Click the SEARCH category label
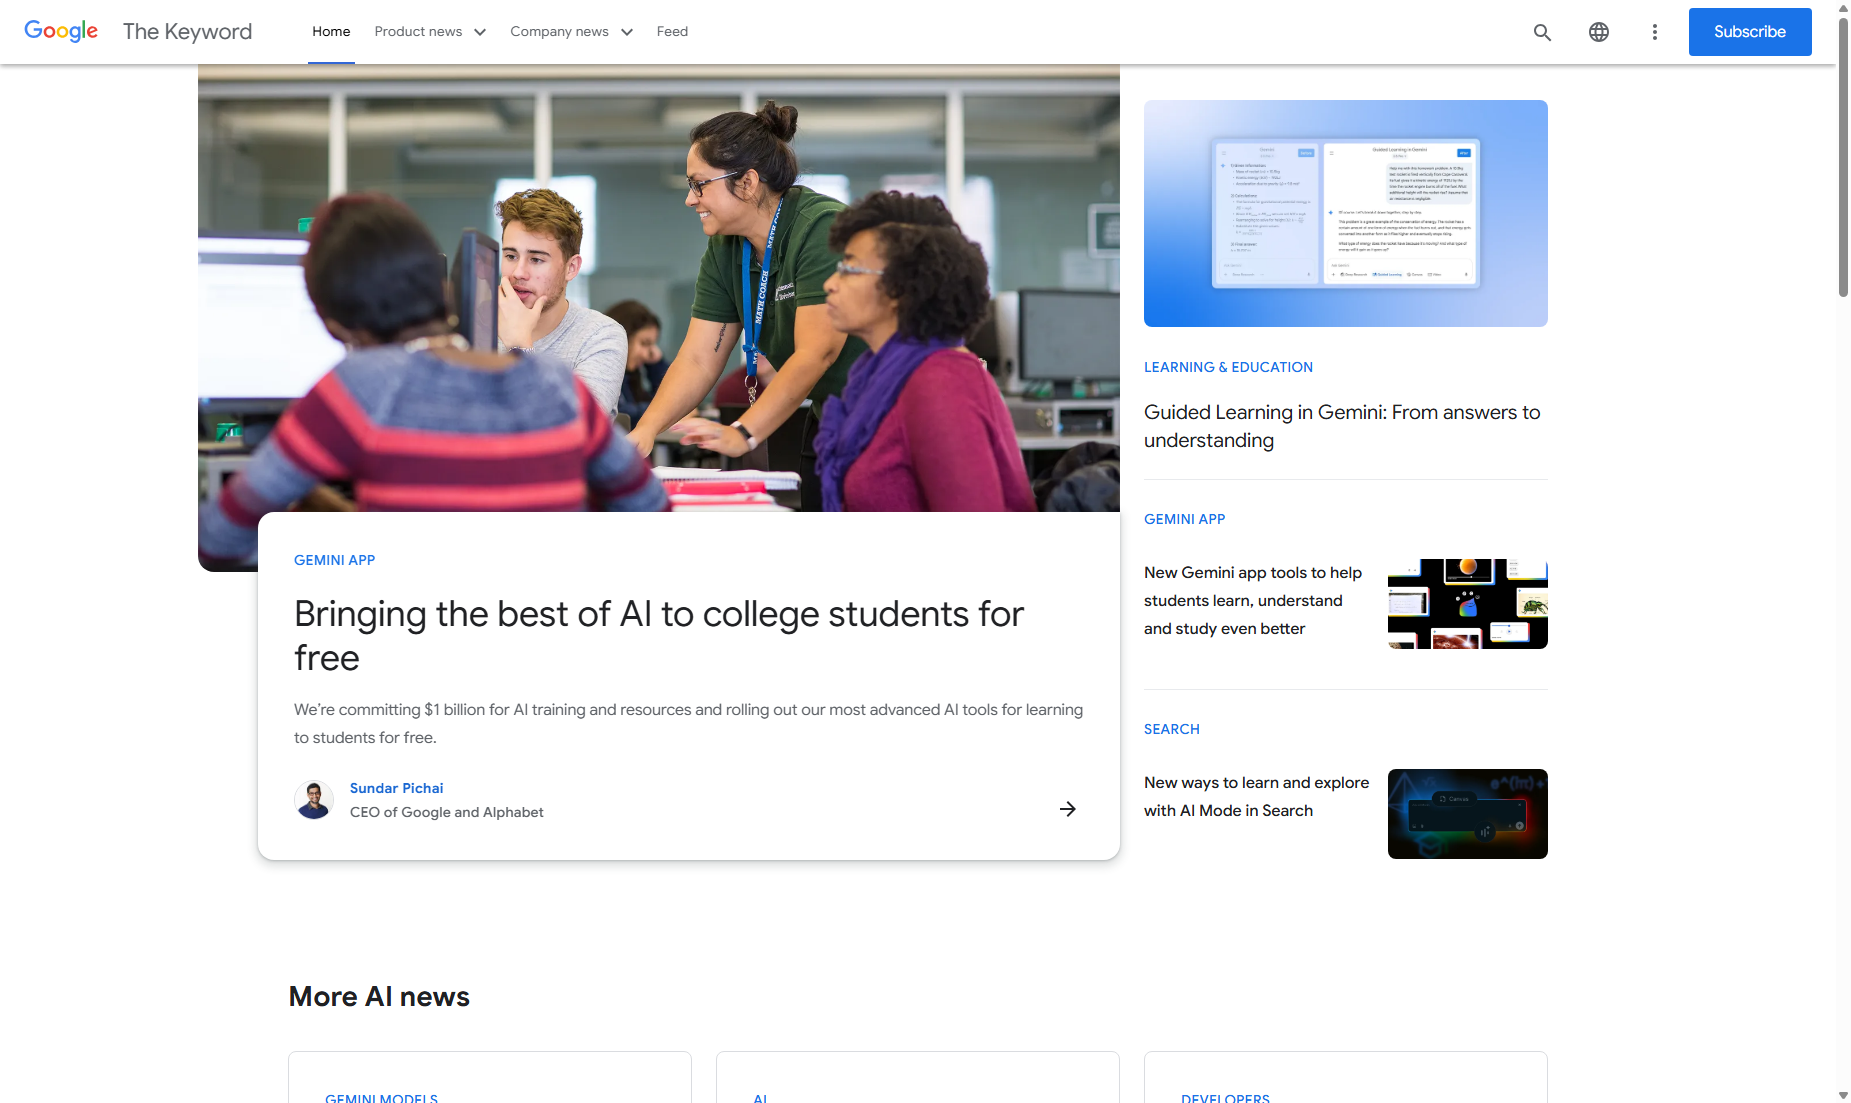Viewport: 1851px width, 1103px height. click(1171, 729)
